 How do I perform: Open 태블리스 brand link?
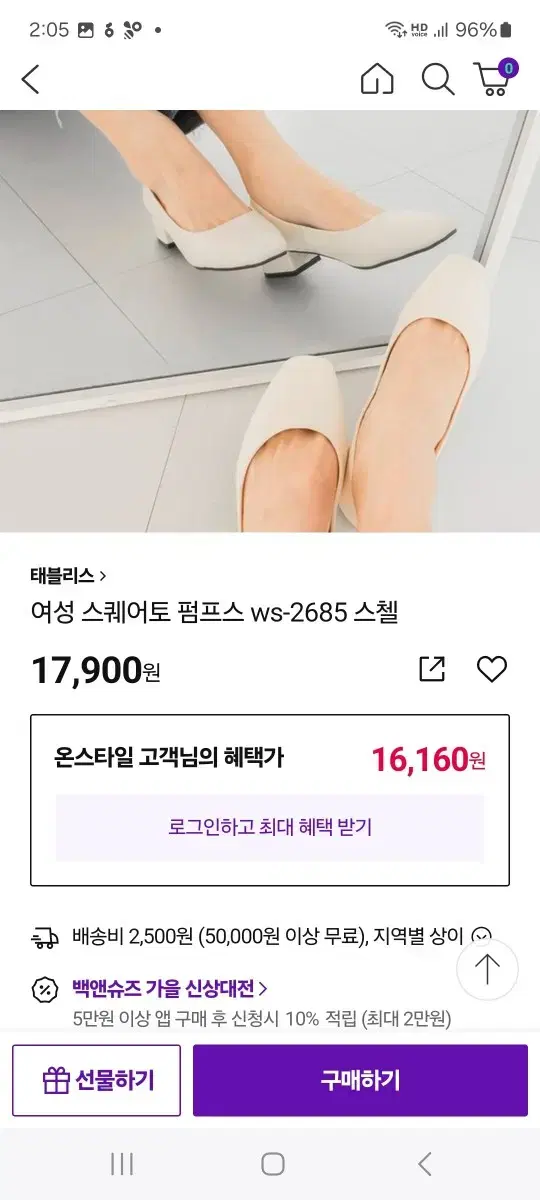(x=68, y=575)
